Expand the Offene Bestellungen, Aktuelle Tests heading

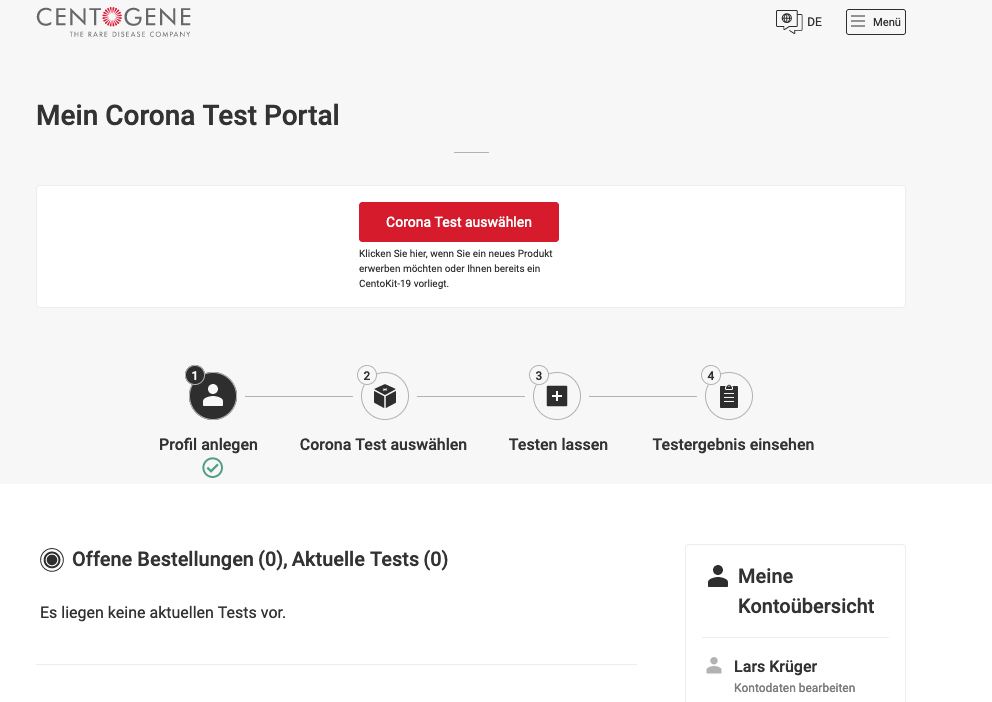260,560
